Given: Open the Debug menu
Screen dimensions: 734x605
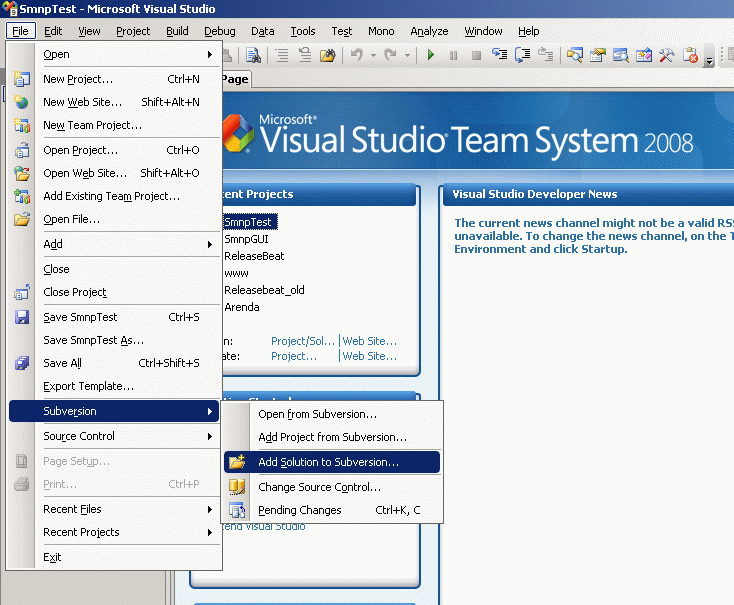Looking at the screenshot, I should coord(220,31).
